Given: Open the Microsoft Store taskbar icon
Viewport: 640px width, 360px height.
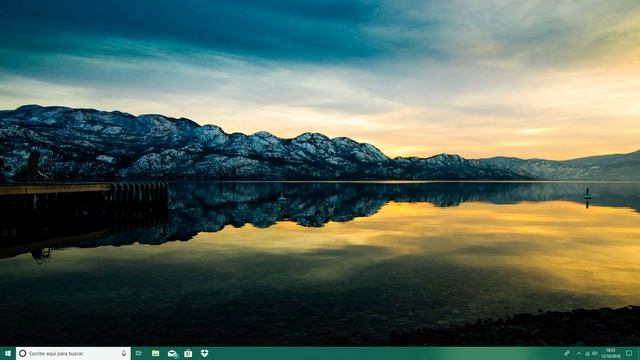Looking at the screenshot, I should click(188, 353).
